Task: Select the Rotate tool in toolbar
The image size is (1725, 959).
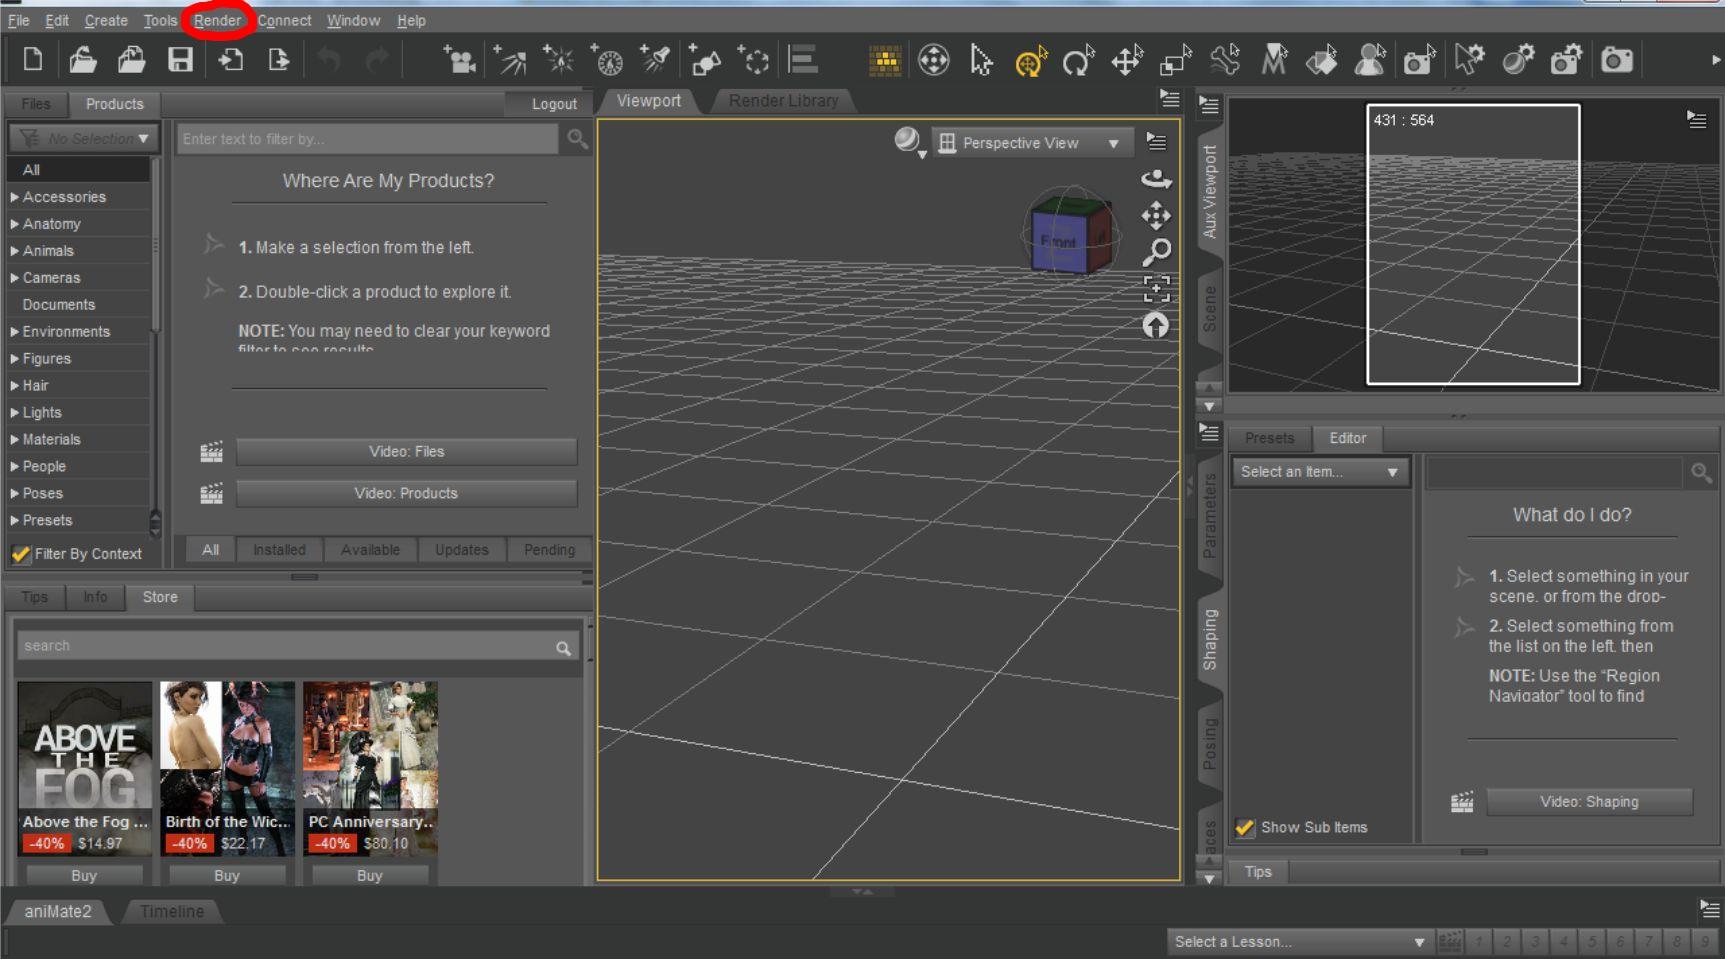Action: tap(1077, 62)
